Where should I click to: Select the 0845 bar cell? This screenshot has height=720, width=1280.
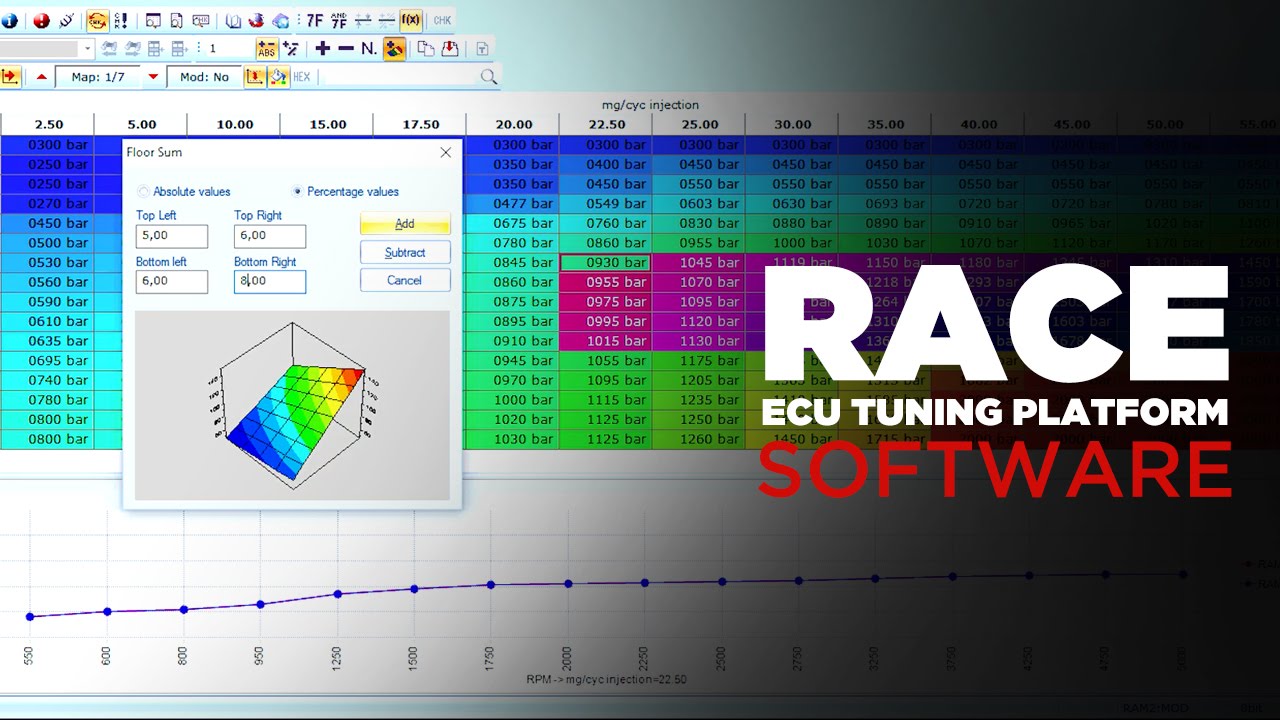coord(513,262)
